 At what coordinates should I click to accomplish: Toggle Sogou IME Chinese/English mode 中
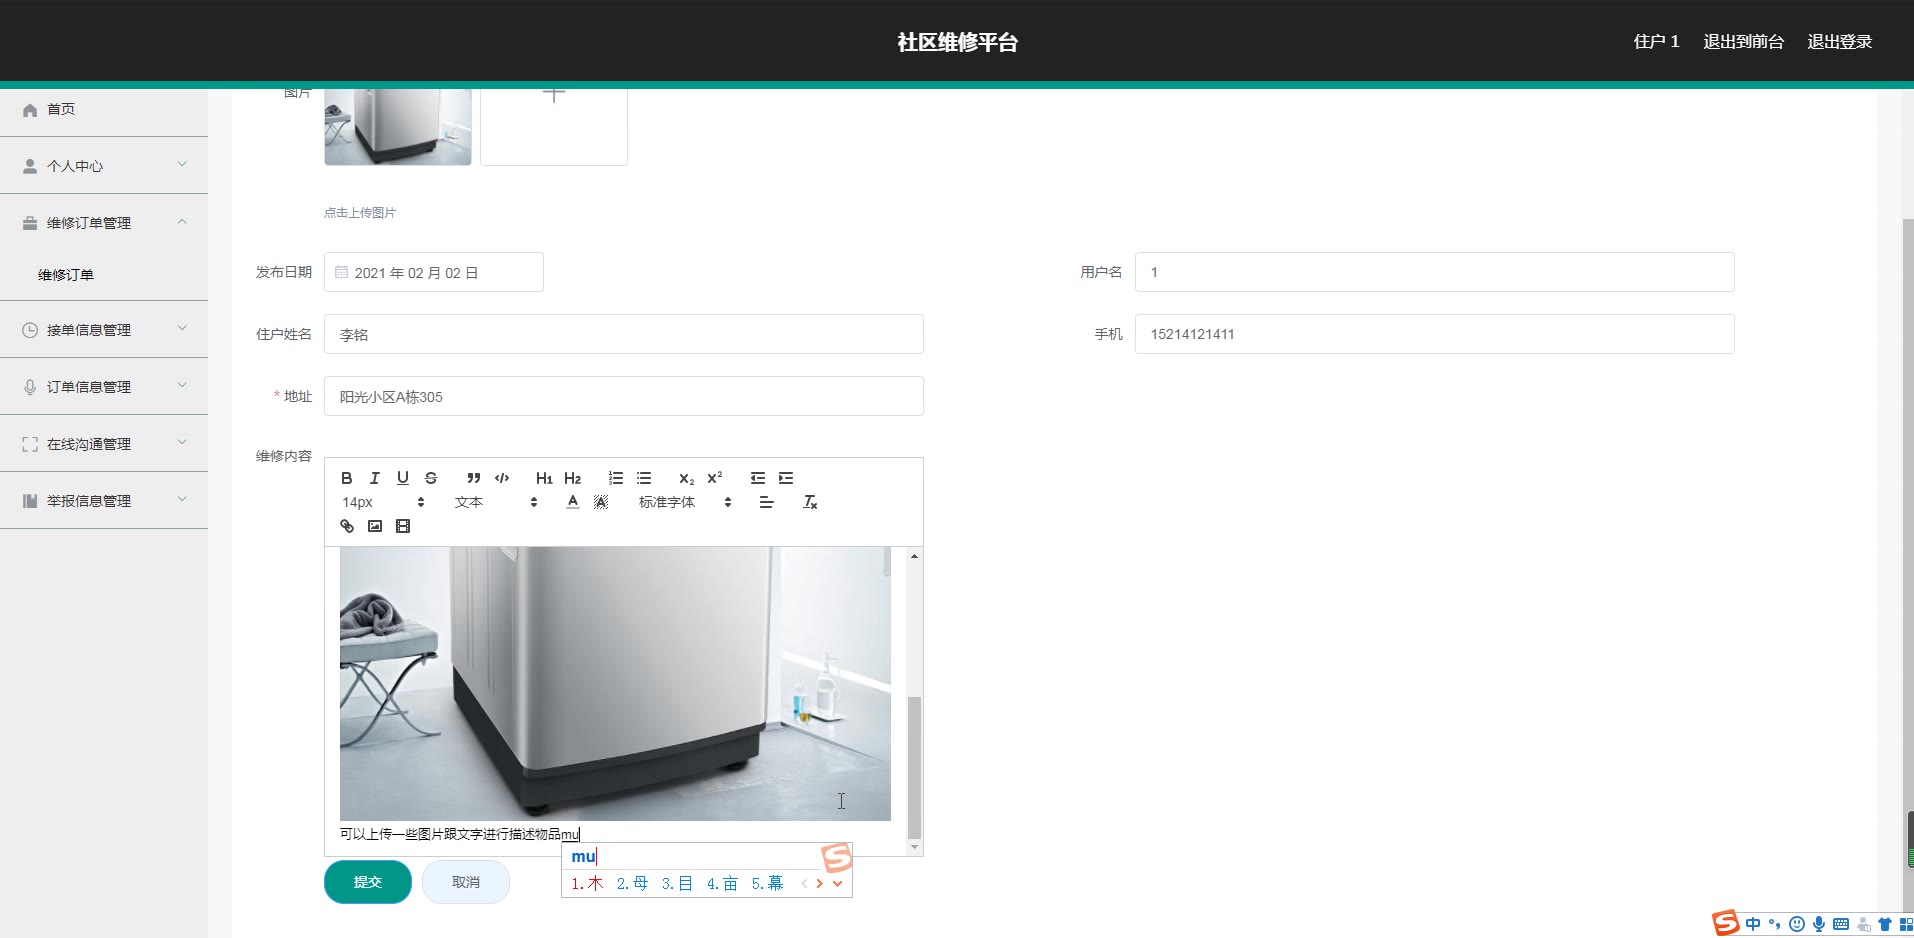1753,924
